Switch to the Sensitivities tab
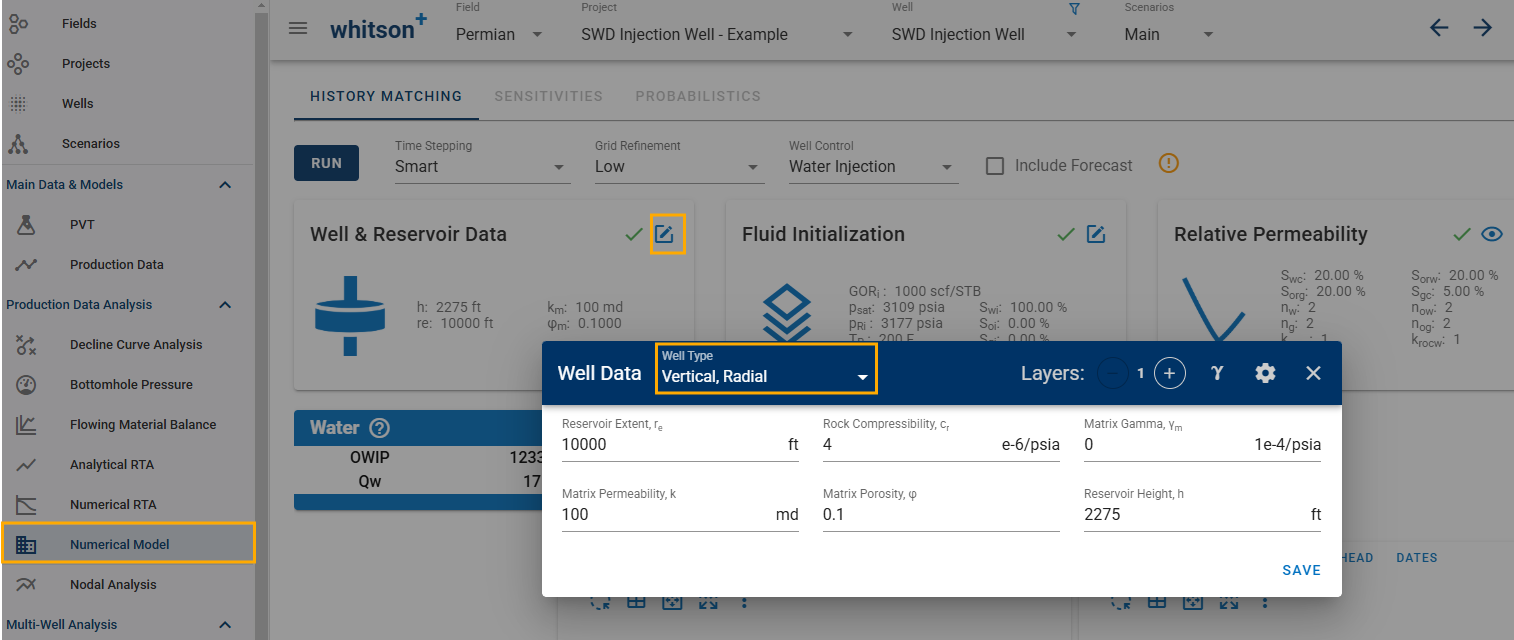Screen dimensions: 1514x640 548,97
